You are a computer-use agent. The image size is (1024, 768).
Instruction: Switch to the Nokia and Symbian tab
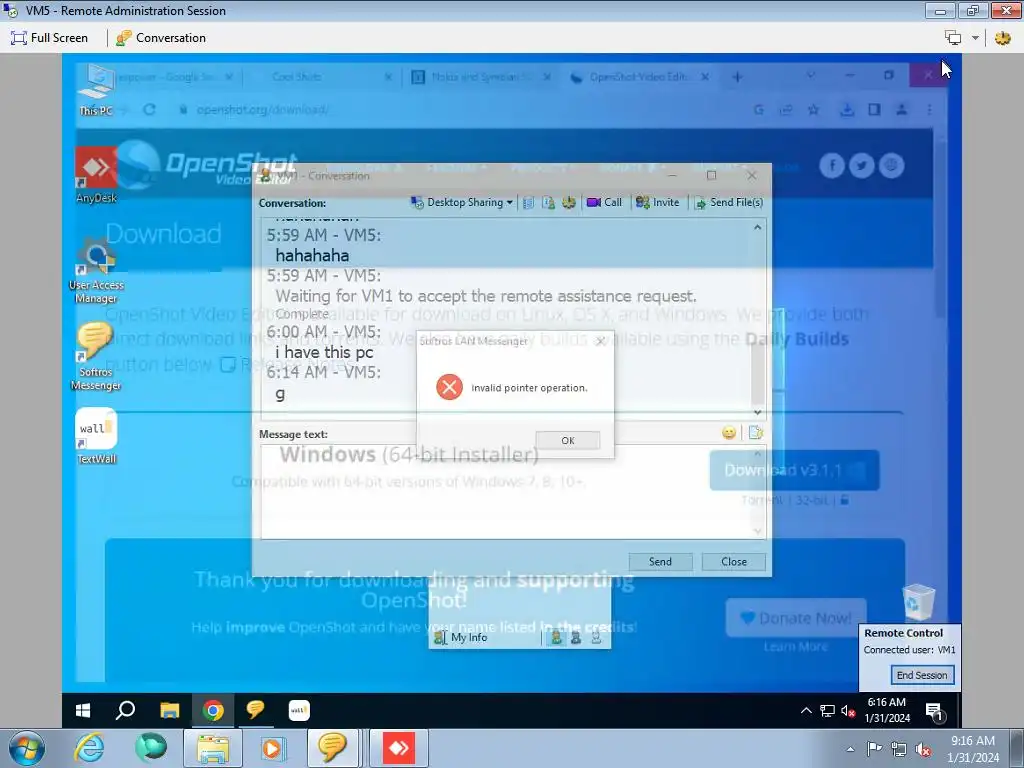pyautogui.click(x=481, y=77)
